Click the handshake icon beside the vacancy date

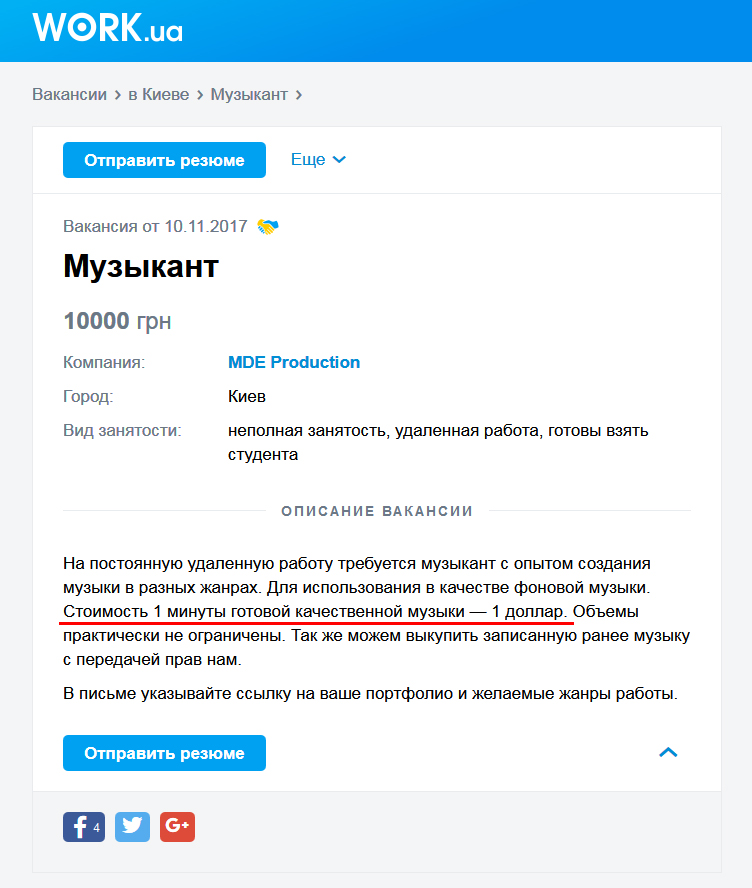(x=268, y=227)
